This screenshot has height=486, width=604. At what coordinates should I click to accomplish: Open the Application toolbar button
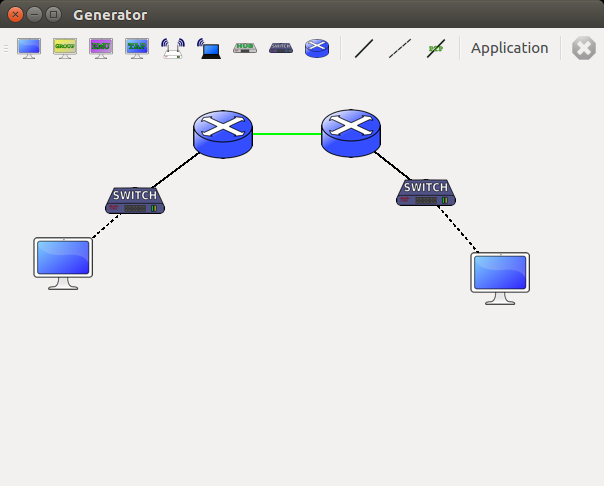pos(509,48)
